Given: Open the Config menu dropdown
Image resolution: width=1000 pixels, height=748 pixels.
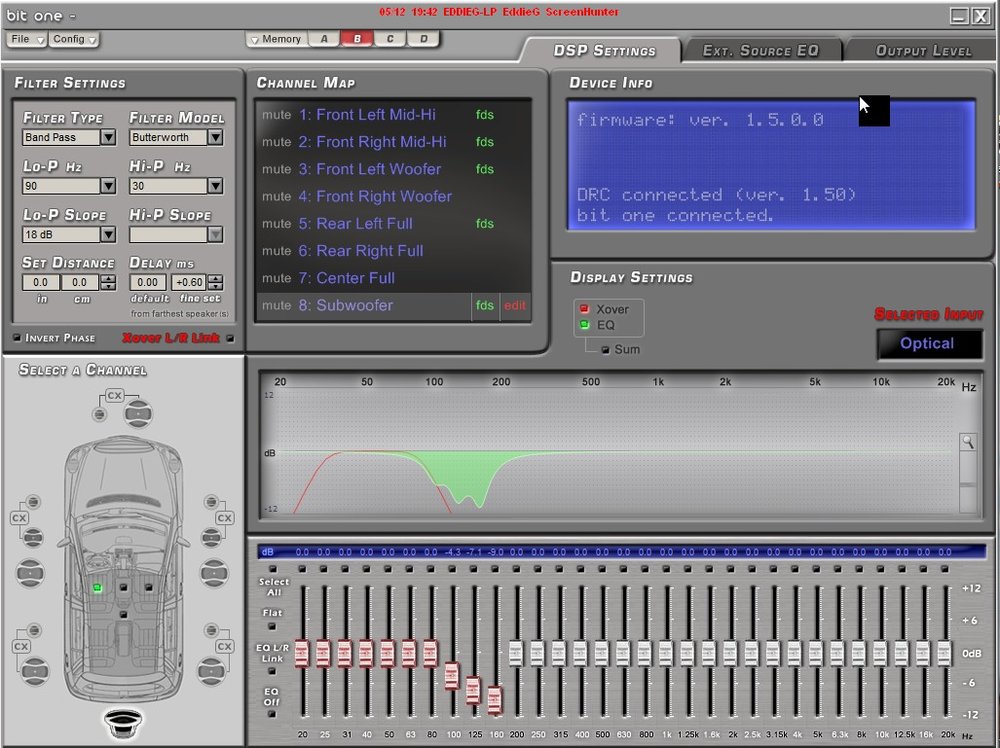Looking at the screenshot, I should coord(74,40).
